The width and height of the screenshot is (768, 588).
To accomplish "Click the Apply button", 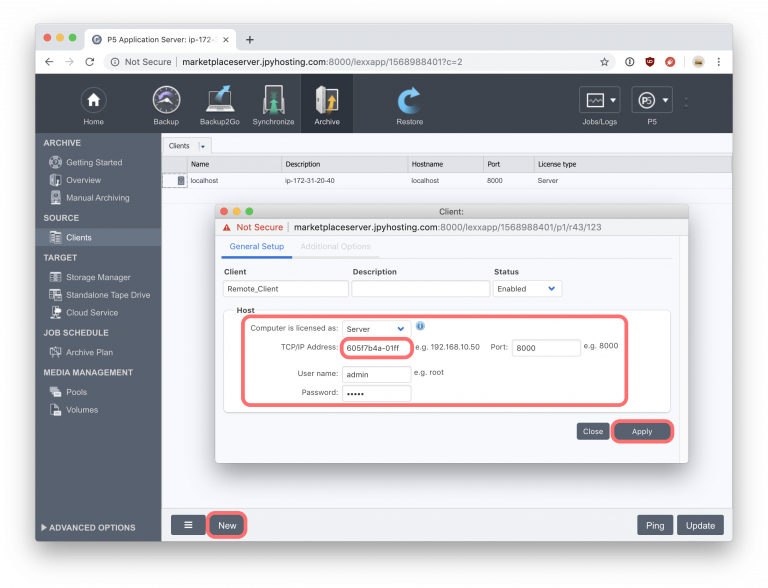I will [642, 432].
